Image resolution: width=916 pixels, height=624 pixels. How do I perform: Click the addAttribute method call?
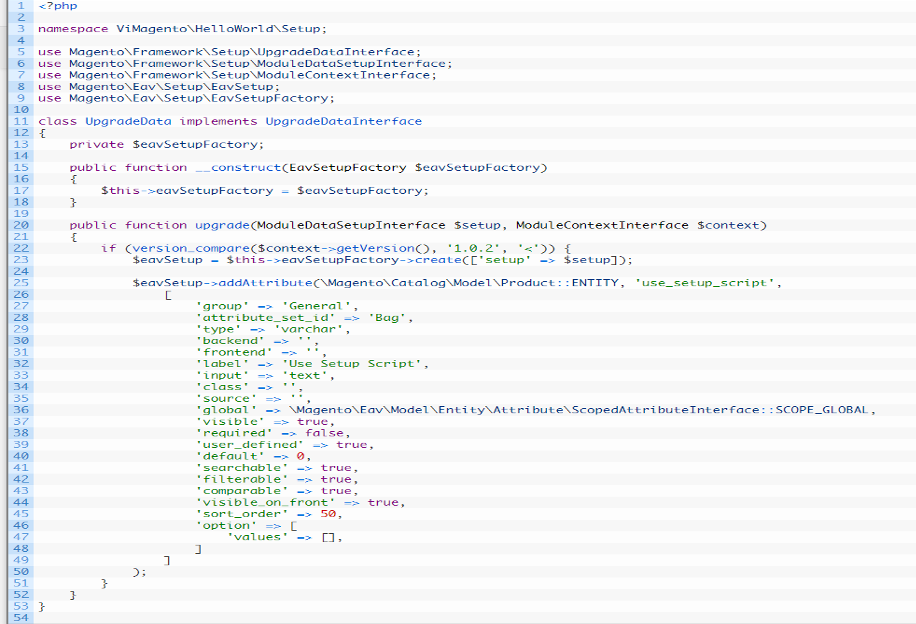pyautogui.click(x=265, y=283)
